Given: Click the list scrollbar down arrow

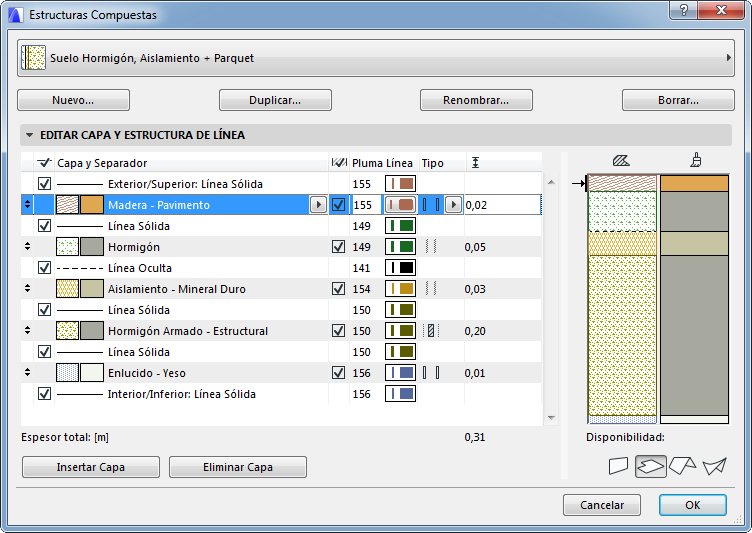Looking at the screenshot, I should point(551,418).
